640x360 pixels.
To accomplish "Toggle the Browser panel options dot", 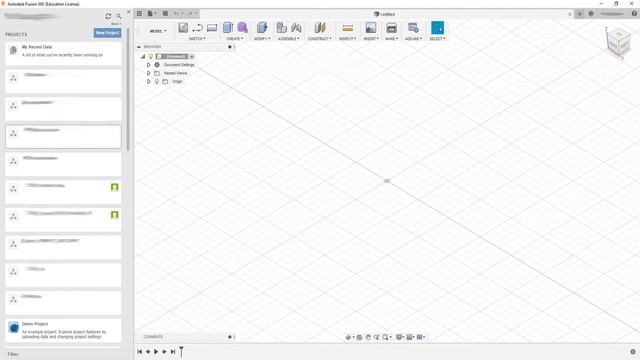I will coord(230,47).
